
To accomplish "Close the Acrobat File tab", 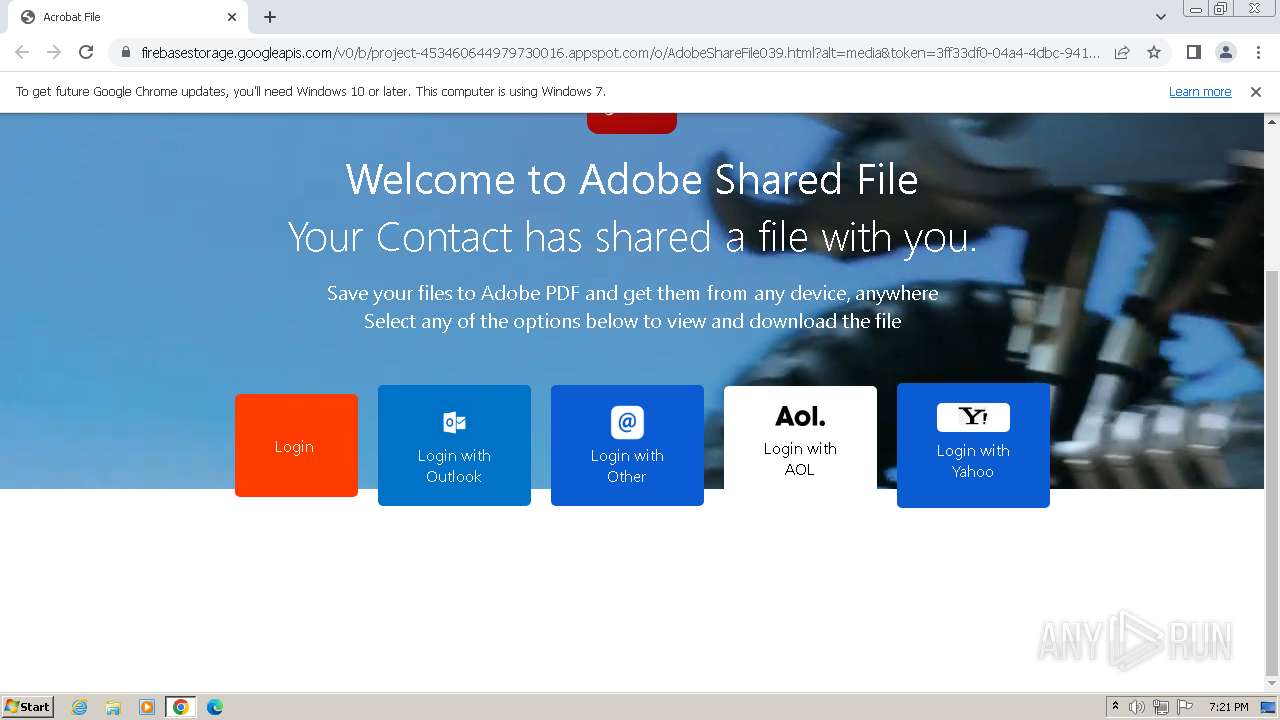I will 232,17.
